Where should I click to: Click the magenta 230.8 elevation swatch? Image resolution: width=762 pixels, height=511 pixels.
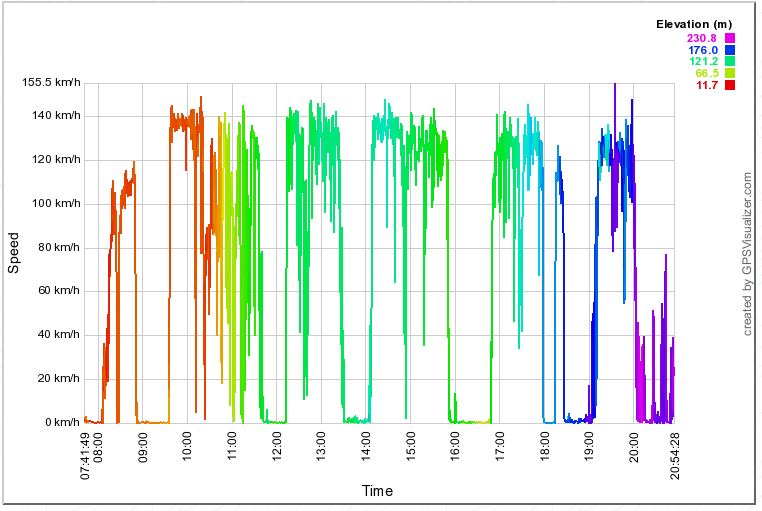(x=730, y=38)
